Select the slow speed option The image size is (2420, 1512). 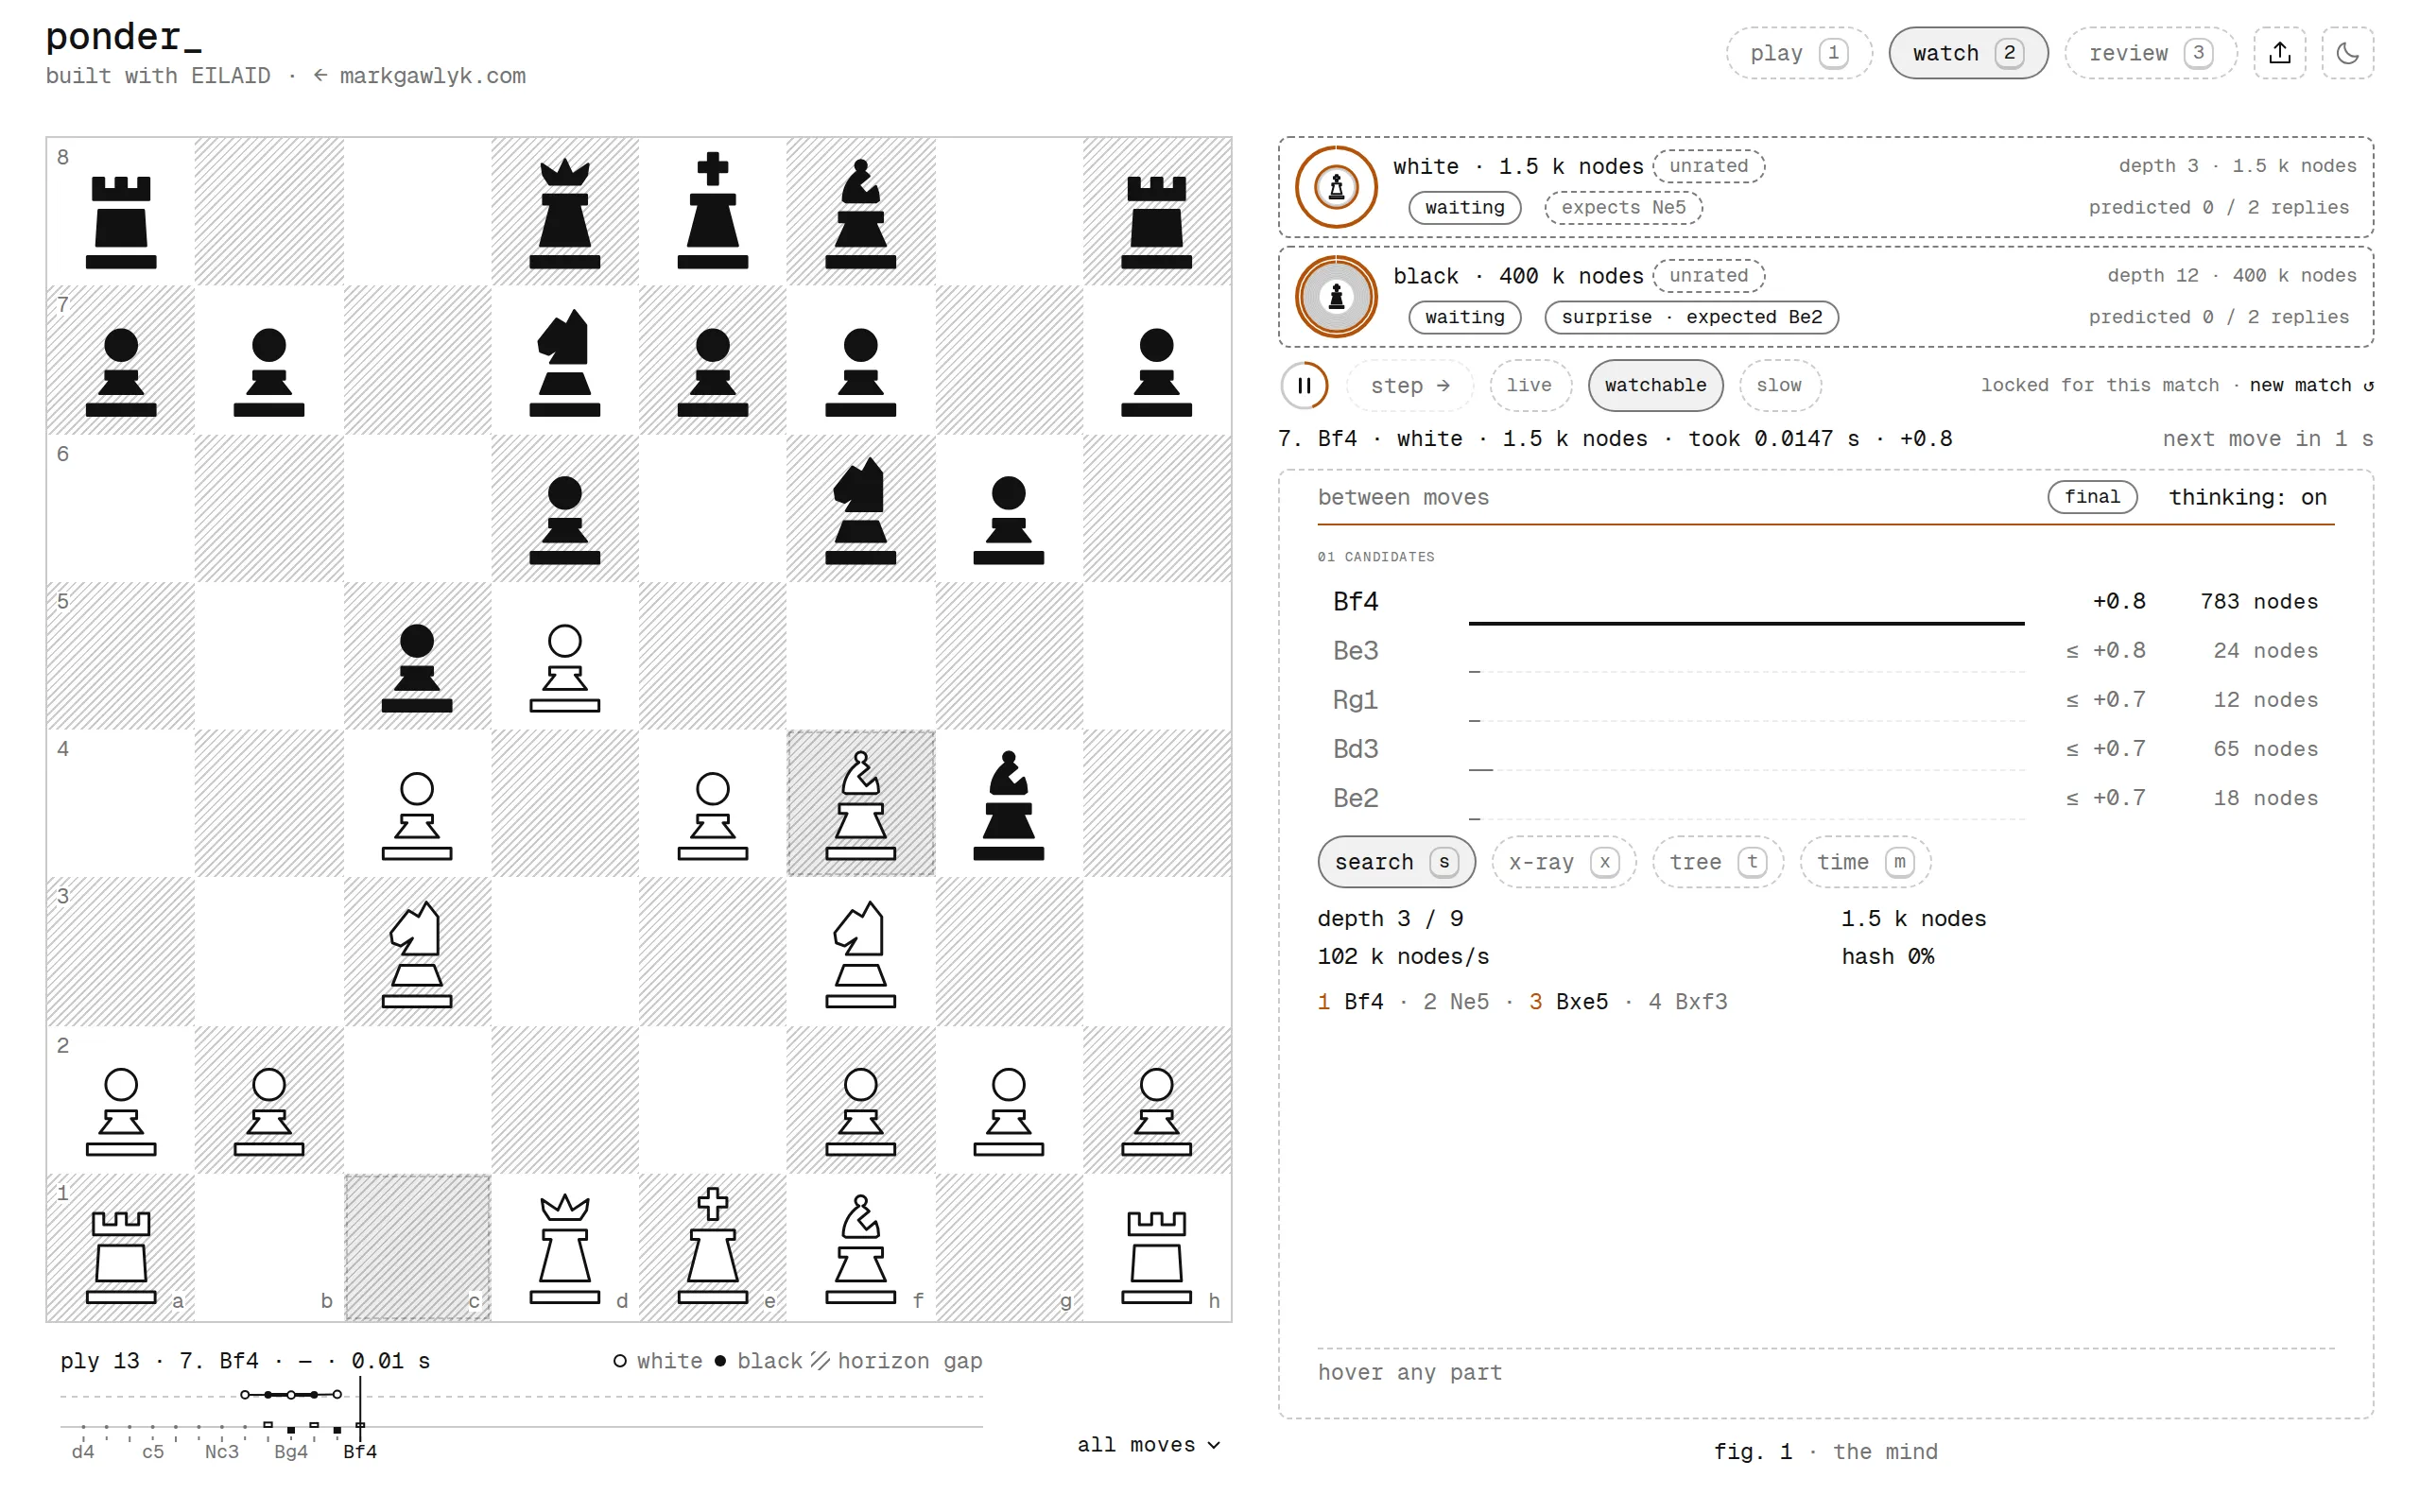tap(1779, 385)
